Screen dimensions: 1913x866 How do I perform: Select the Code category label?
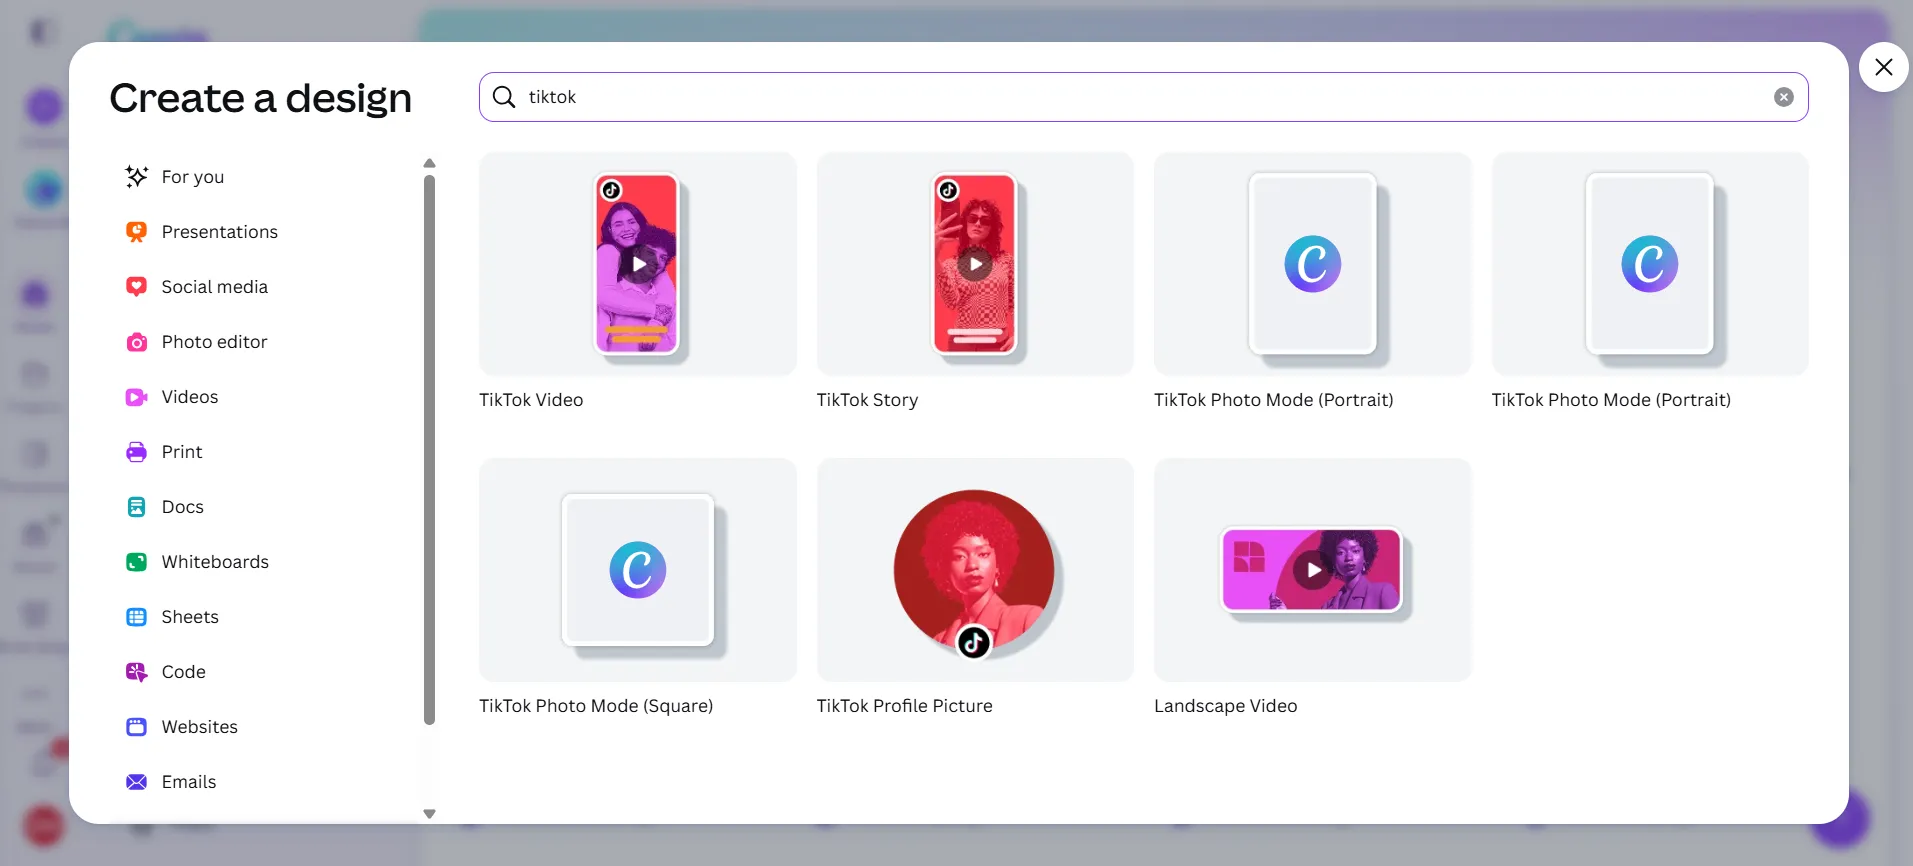coord(184,672)
